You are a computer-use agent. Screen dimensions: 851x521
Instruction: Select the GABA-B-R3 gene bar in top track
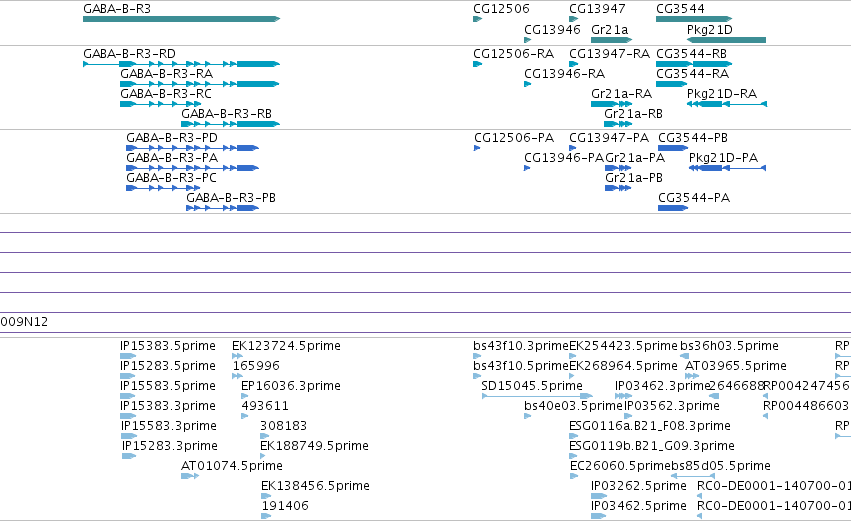tap(181, 19)
